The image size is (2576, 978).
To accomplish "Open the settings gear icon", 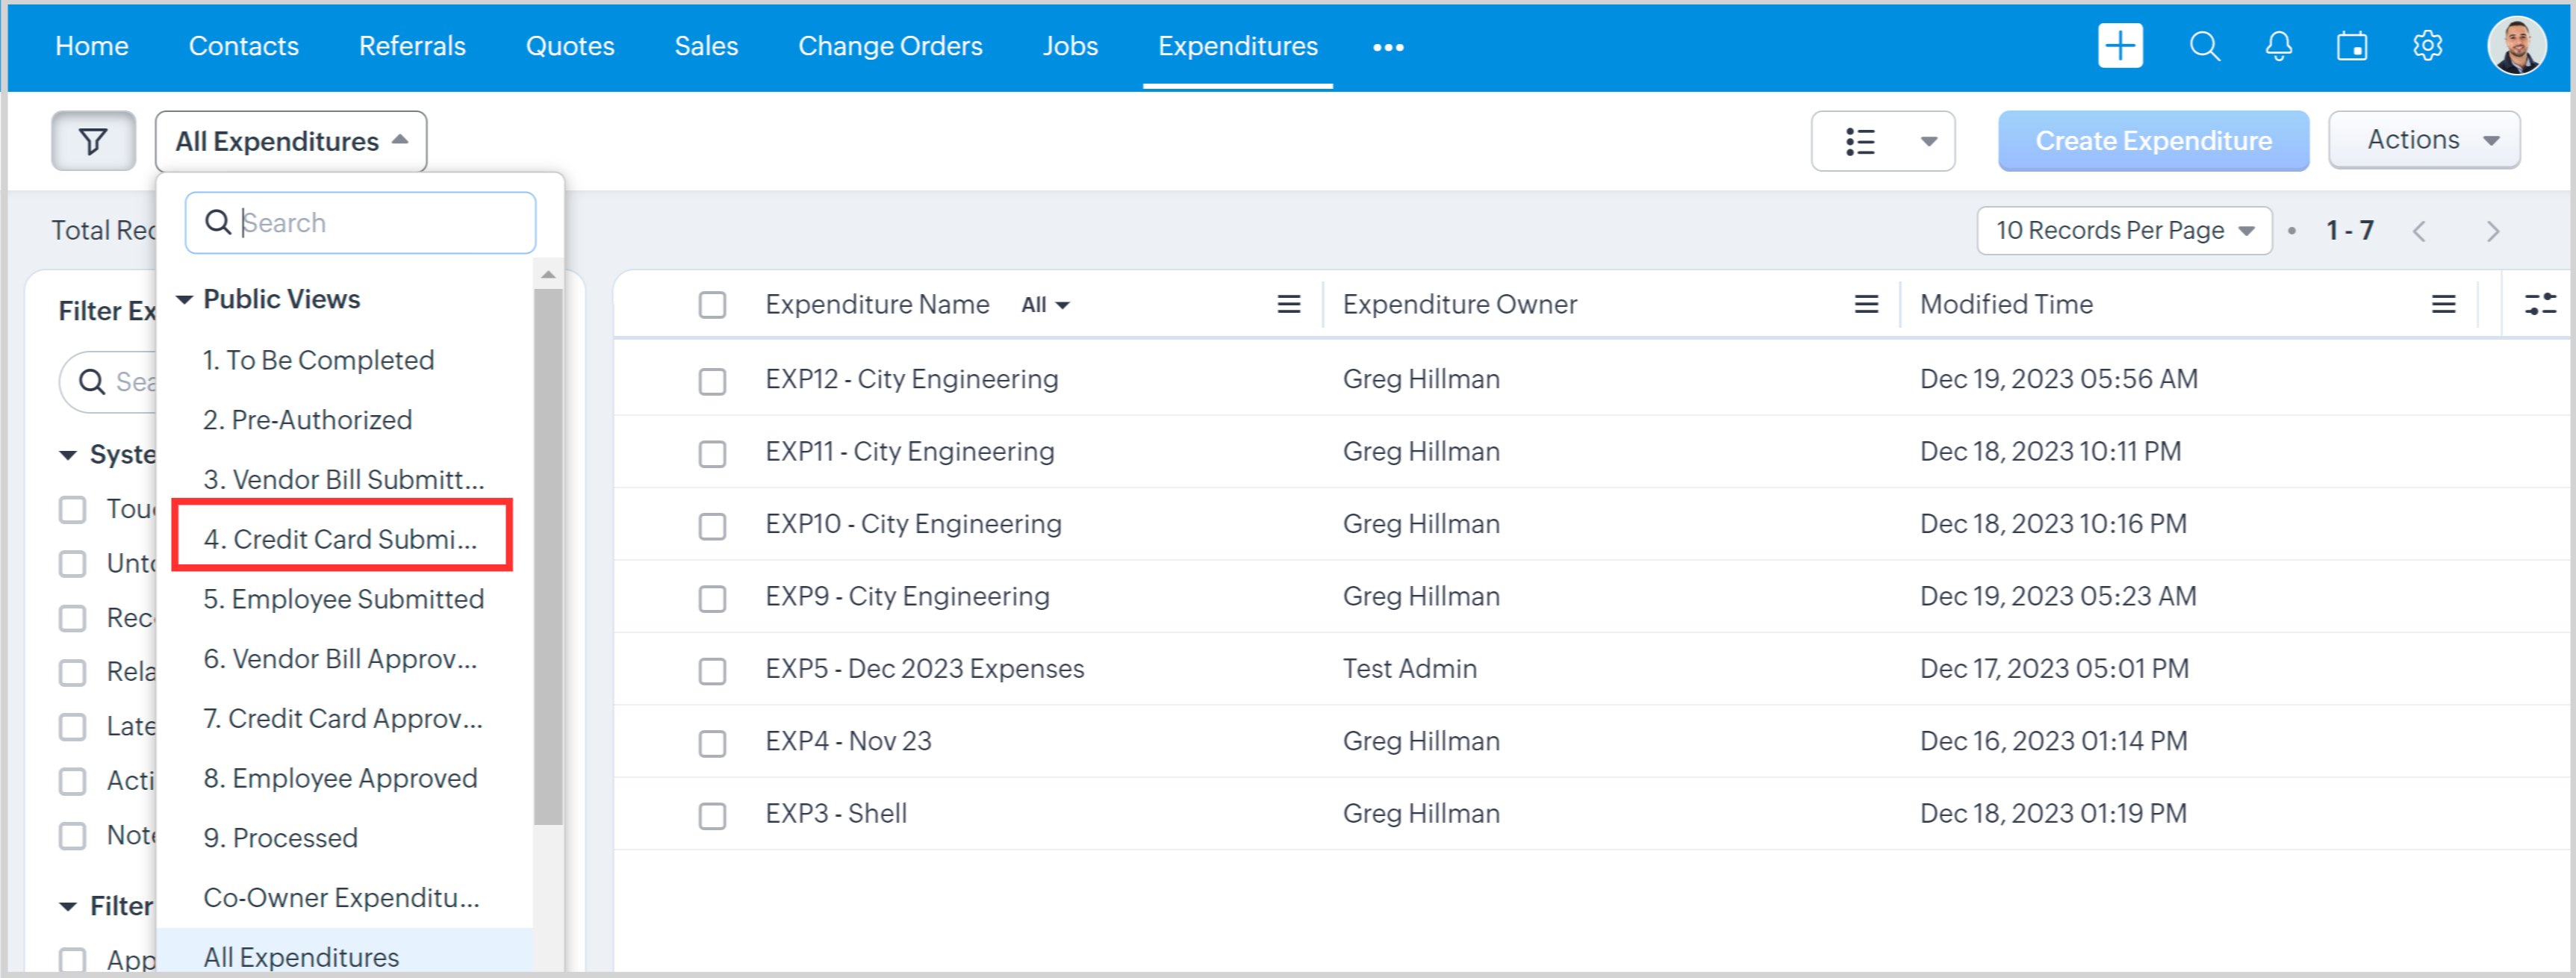I will 2427,46.
